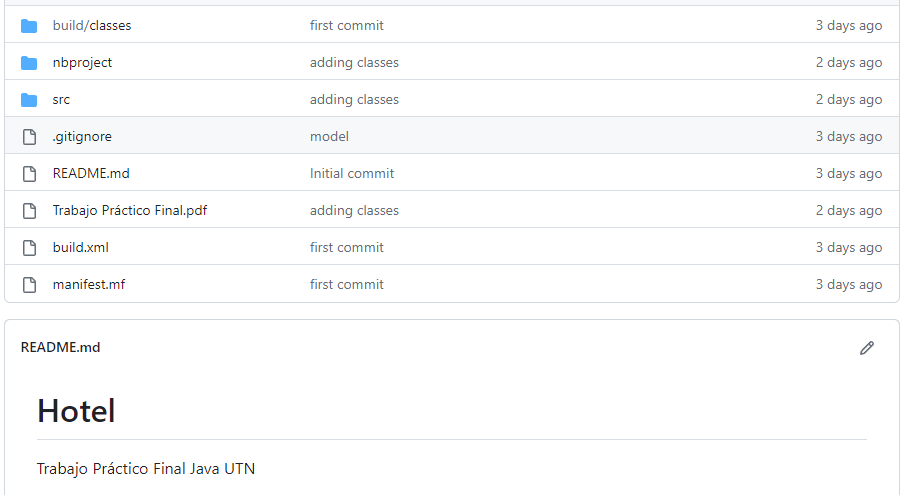
Task: Click the manifest.mf file icon
Action: 29,285
